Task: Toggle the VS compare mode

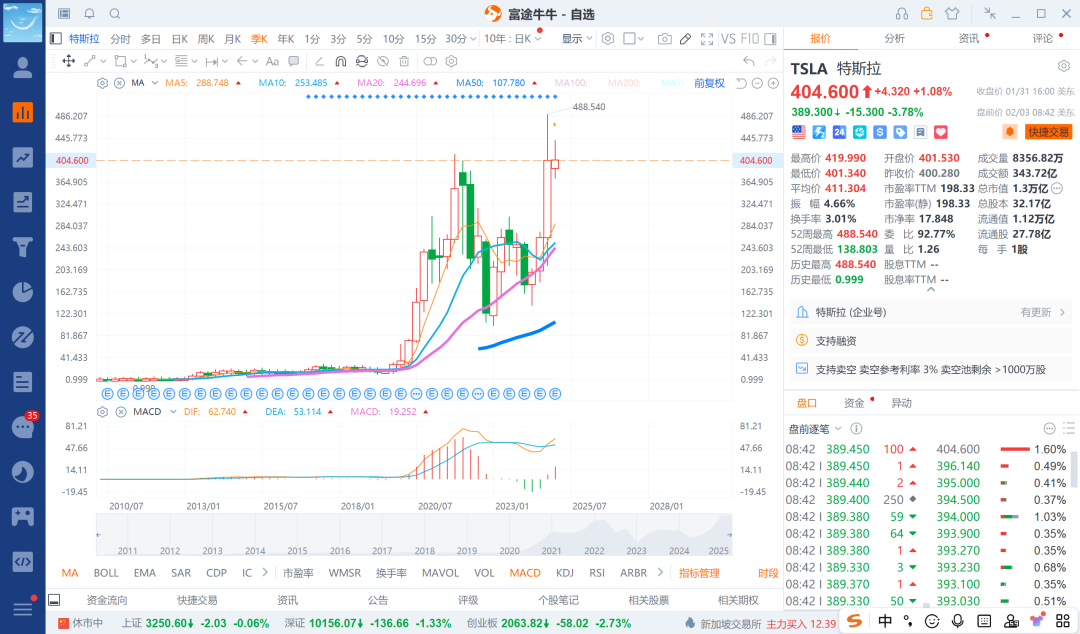Action: coord(728,39)
